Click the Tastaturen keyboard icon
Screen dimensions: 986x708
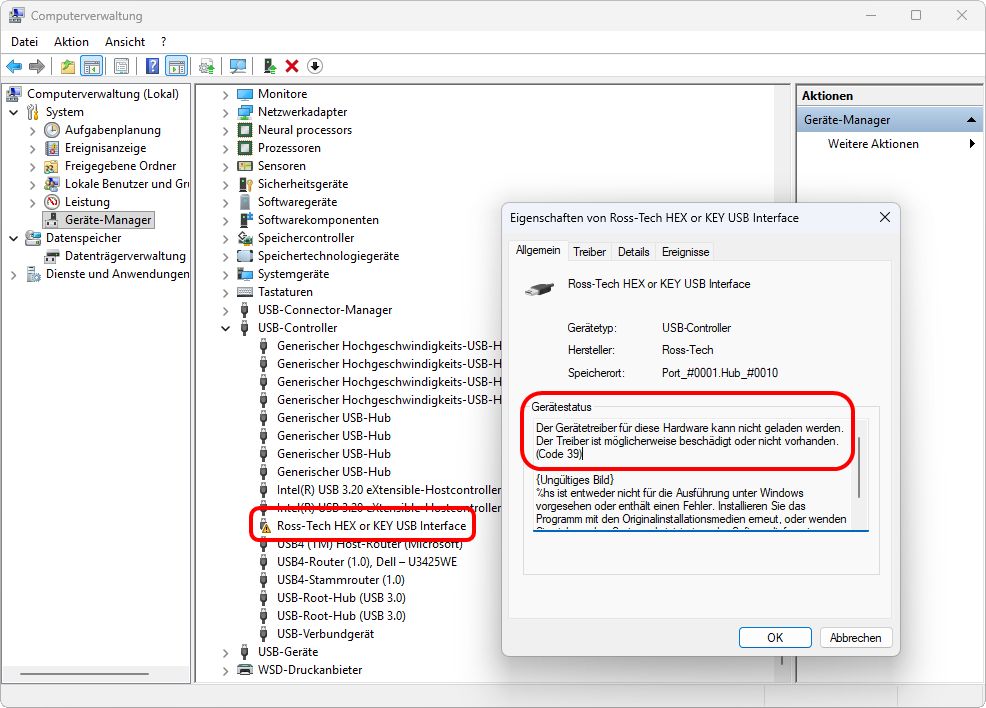(245, 292)
